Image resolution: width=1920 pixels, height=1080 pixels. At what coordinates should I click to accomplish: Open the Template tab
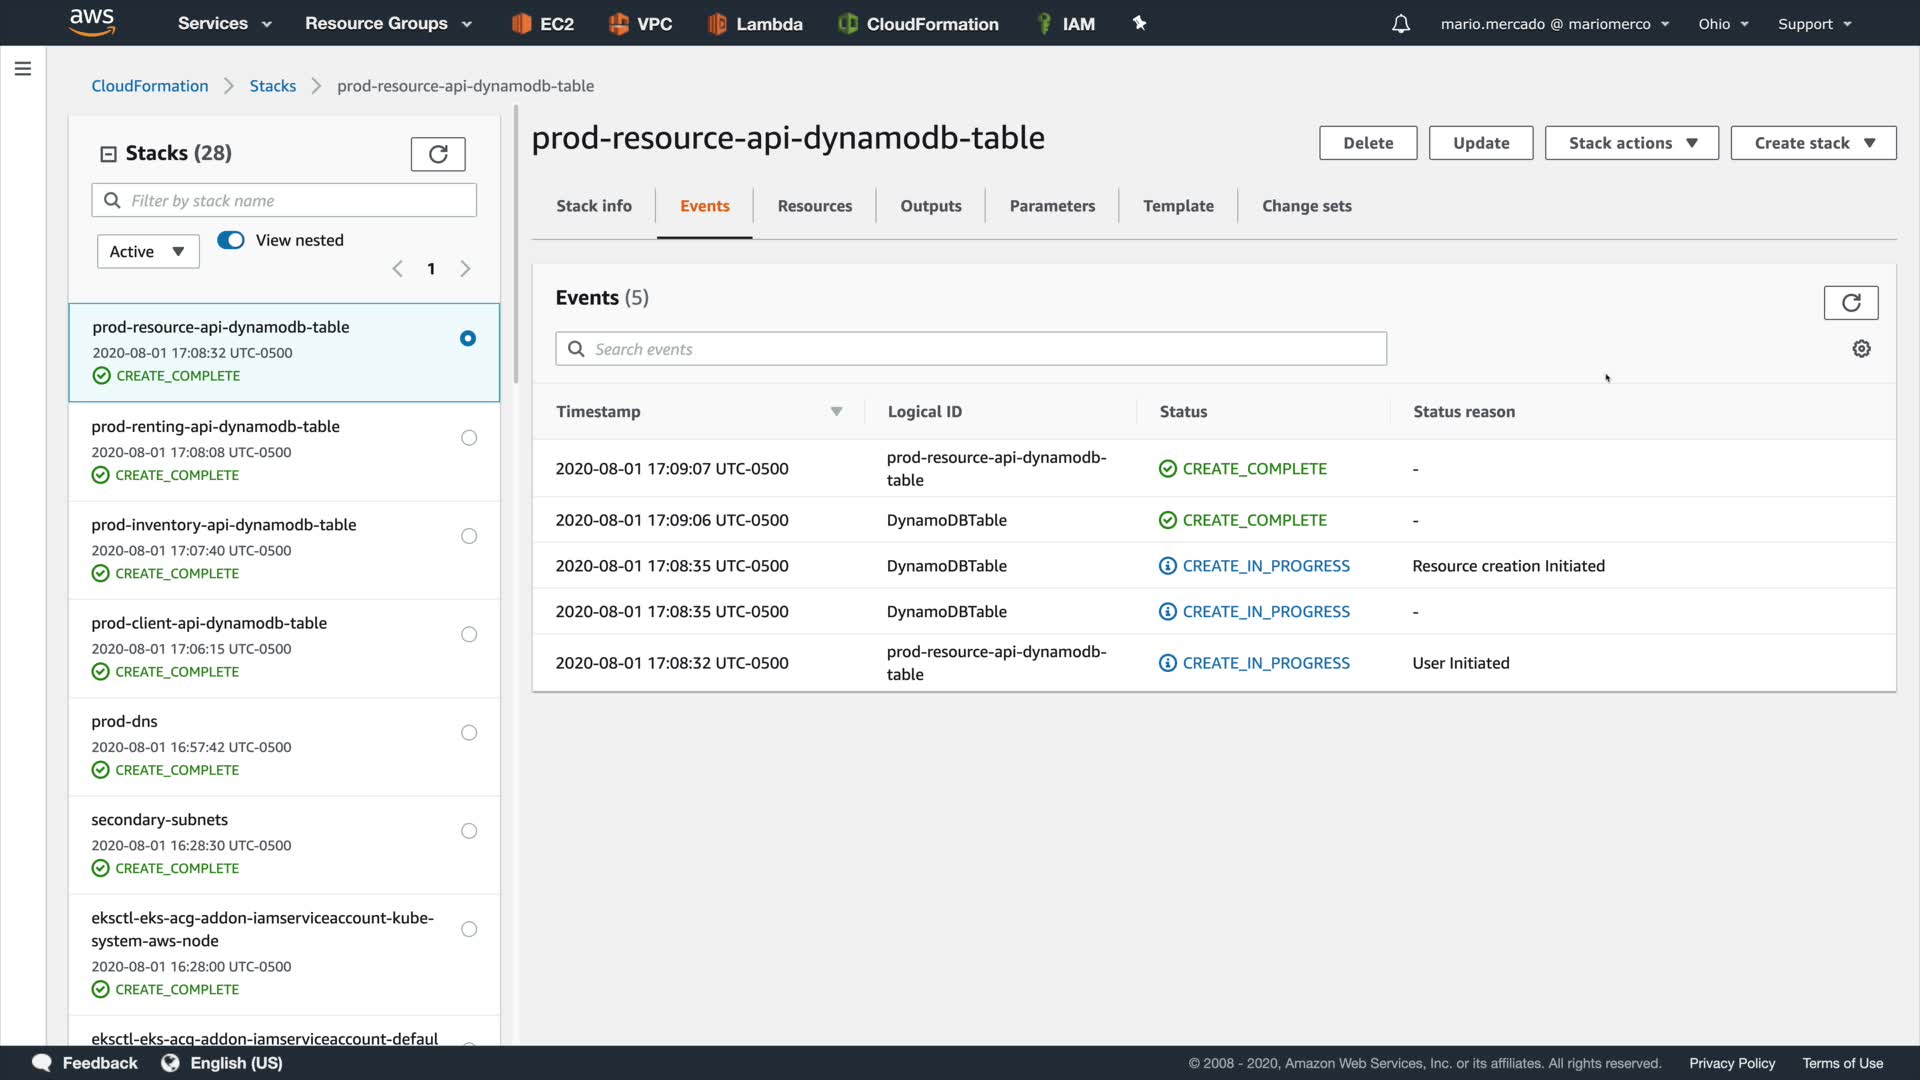point(1178,206)
